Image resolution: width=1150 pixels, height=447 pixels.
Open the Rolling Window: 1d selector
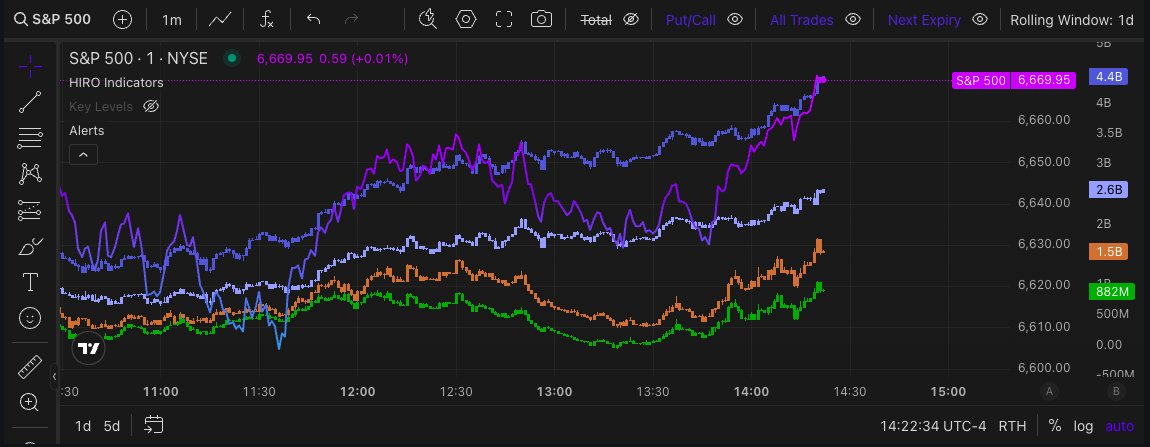tap(1072, 21)
